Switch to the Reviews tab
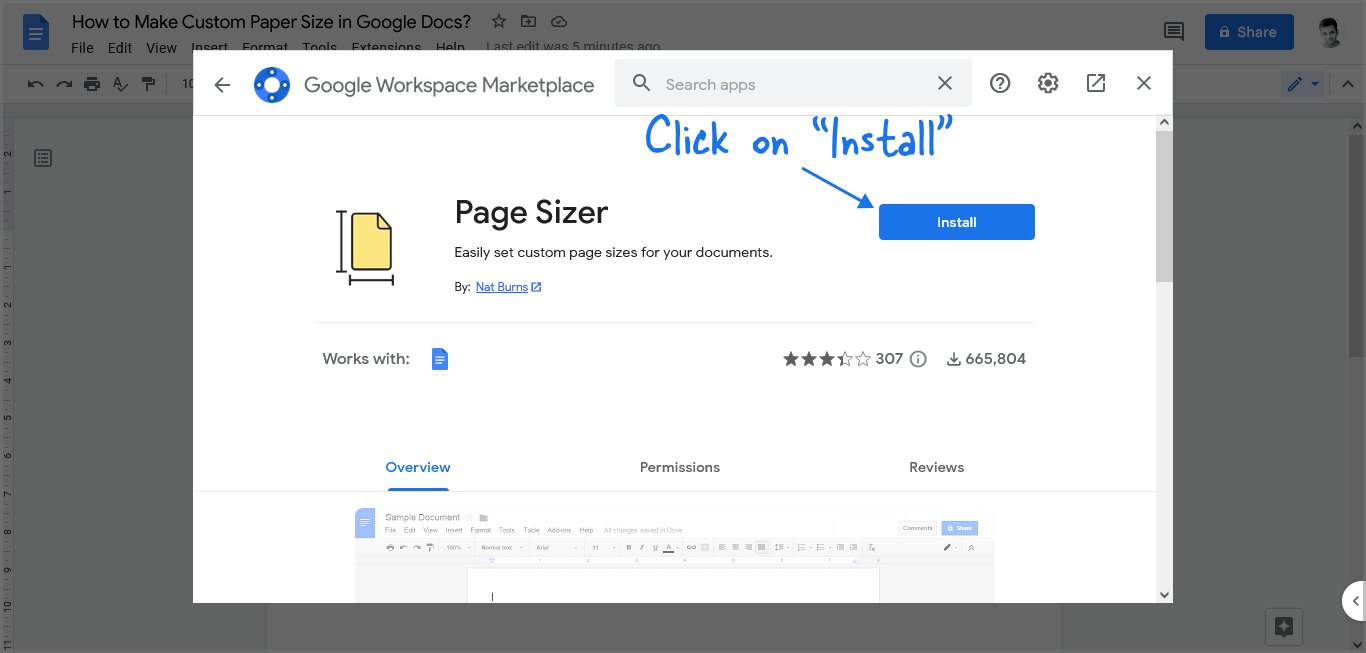This screenshot has height=653, width=1366. coord(936,467)
